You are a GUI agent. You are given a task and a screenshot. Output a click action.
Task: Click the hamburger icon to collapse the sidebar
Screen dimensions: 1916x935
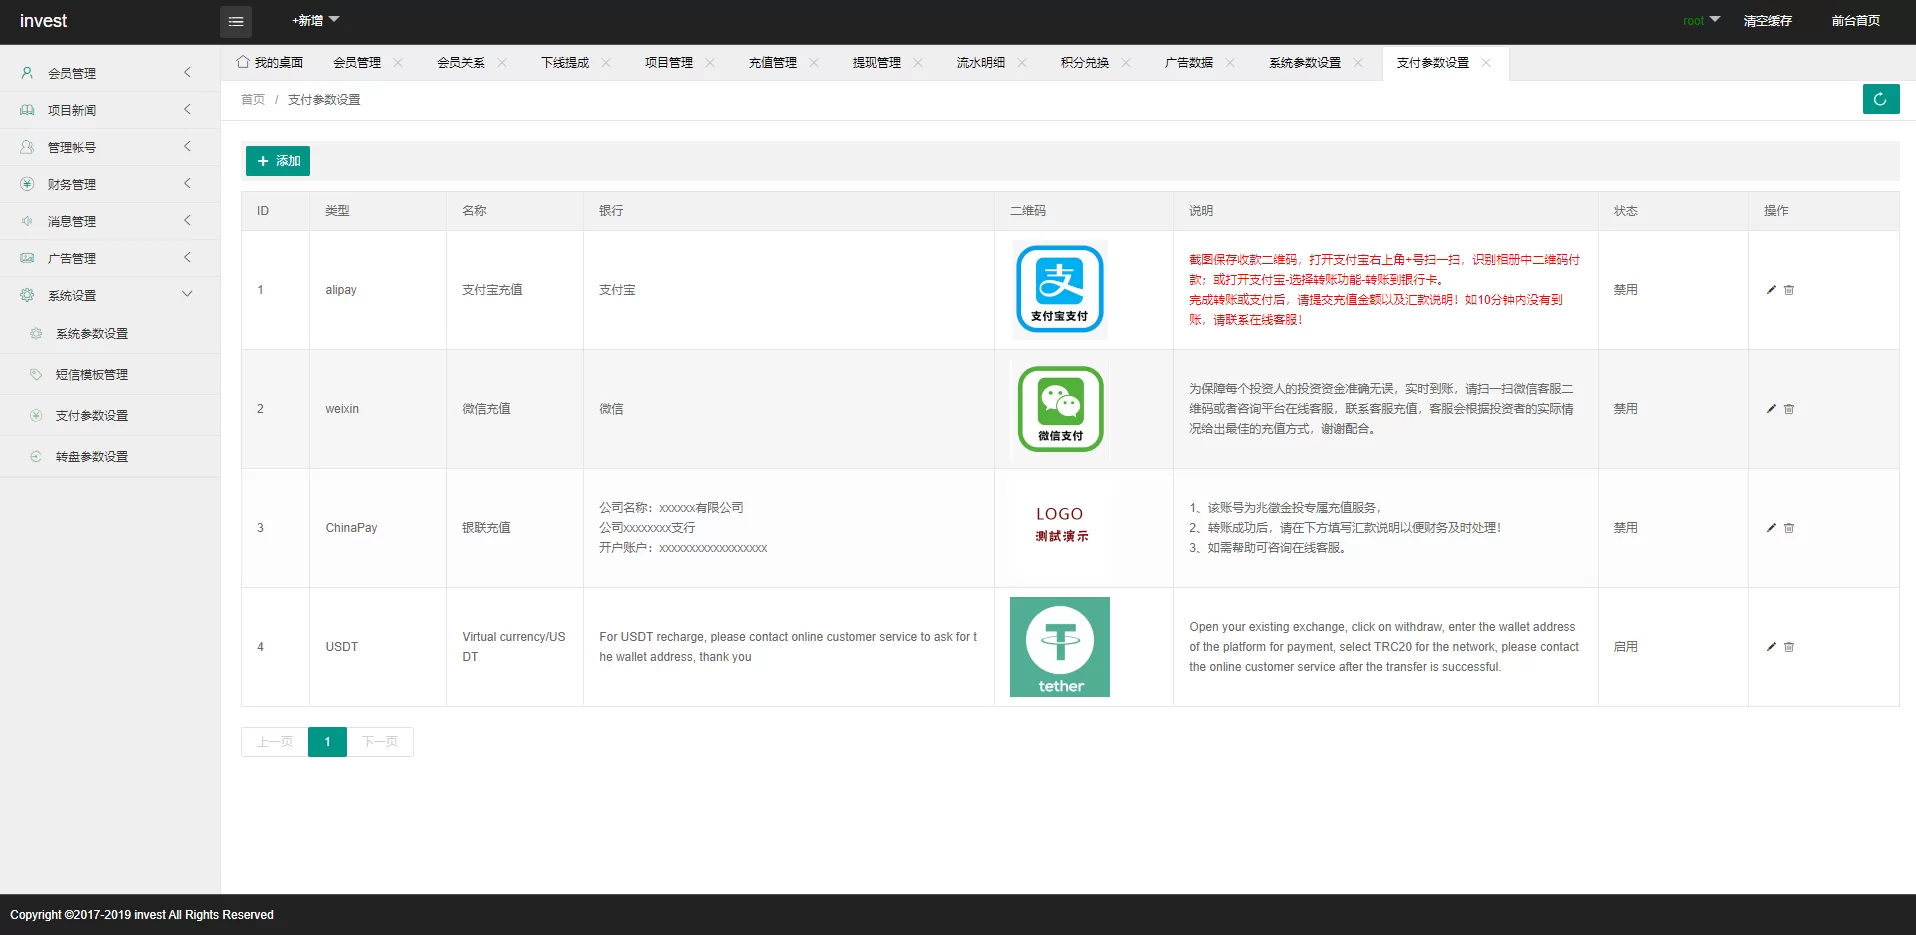tap(236, 21)
